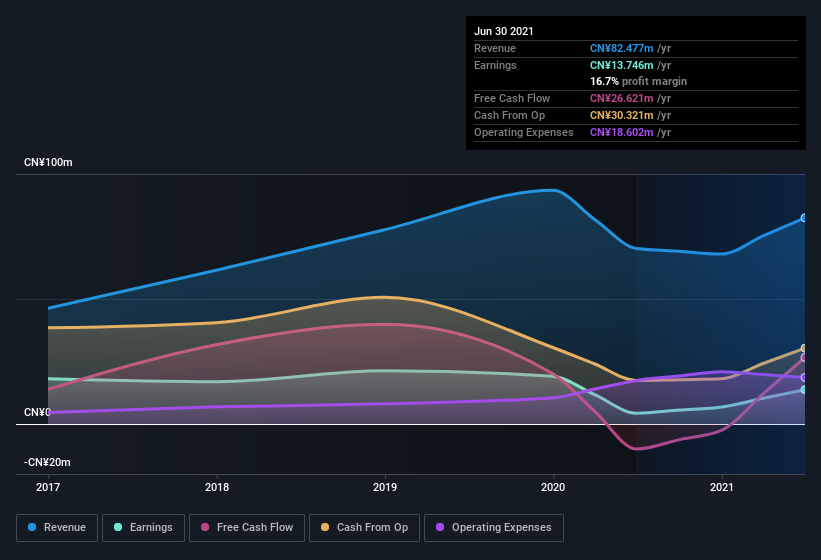Viewport: 821px width, 560px height.
Task: Click the Free Cash Flow endpoint marker
Action: [804, 357]
